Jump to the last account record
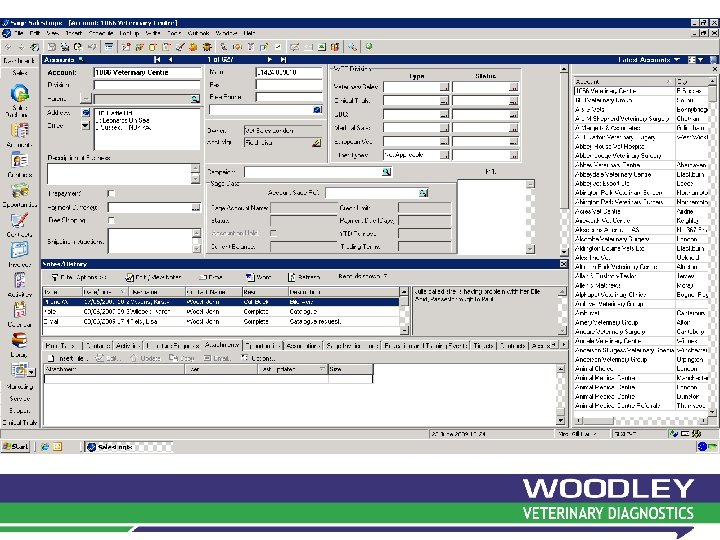The width and height of the screenshot is (720, 540). point(283,60)
